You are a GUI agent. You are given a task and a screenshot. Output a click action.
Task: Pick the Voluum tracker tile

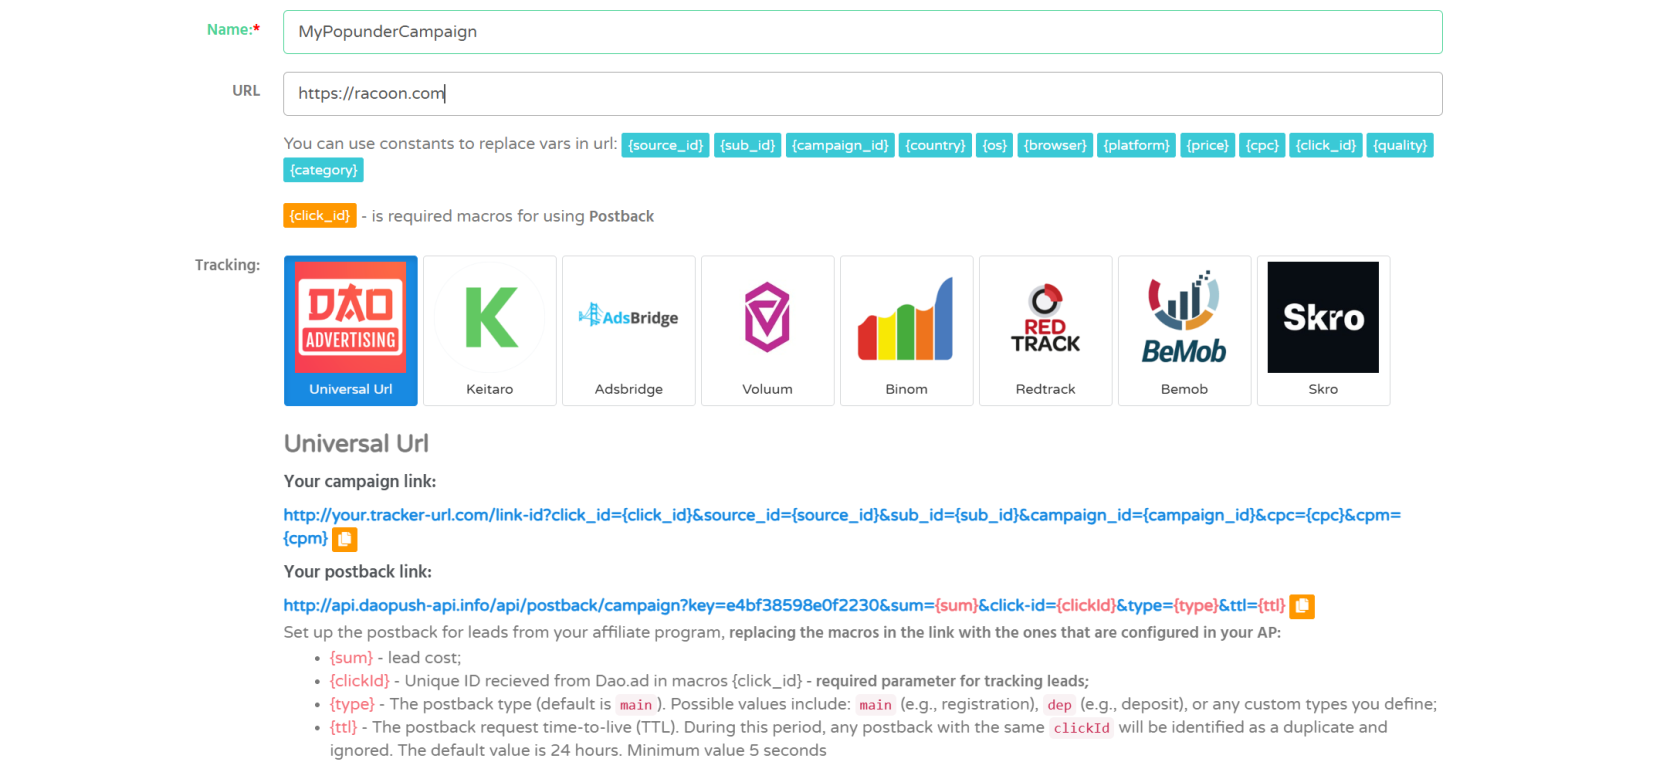tap(768, 331)
